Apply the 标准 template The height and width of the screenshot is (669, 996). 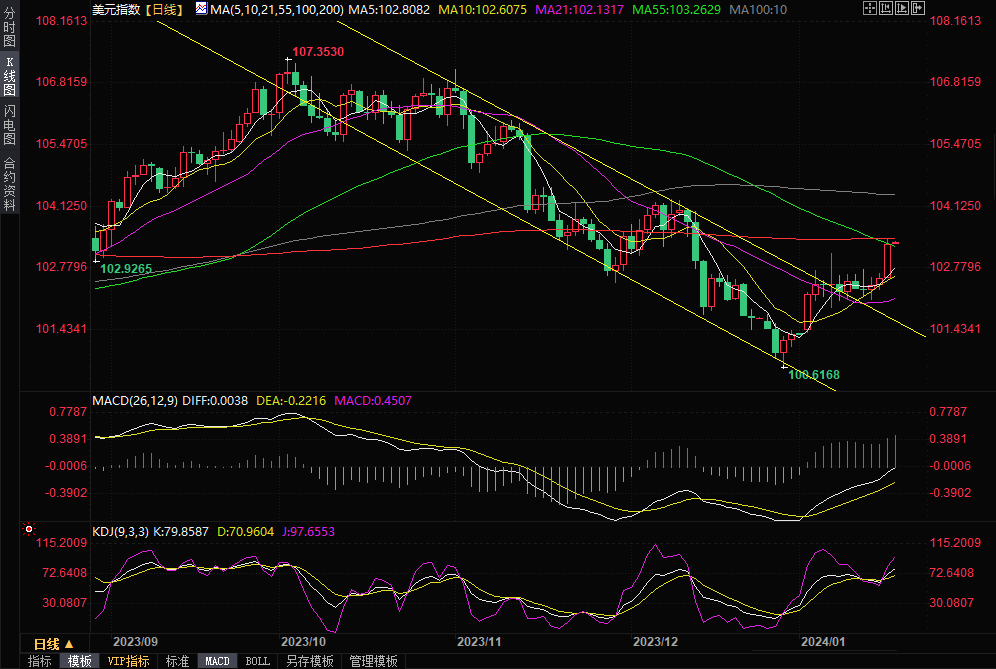click(x=177, y=661)
